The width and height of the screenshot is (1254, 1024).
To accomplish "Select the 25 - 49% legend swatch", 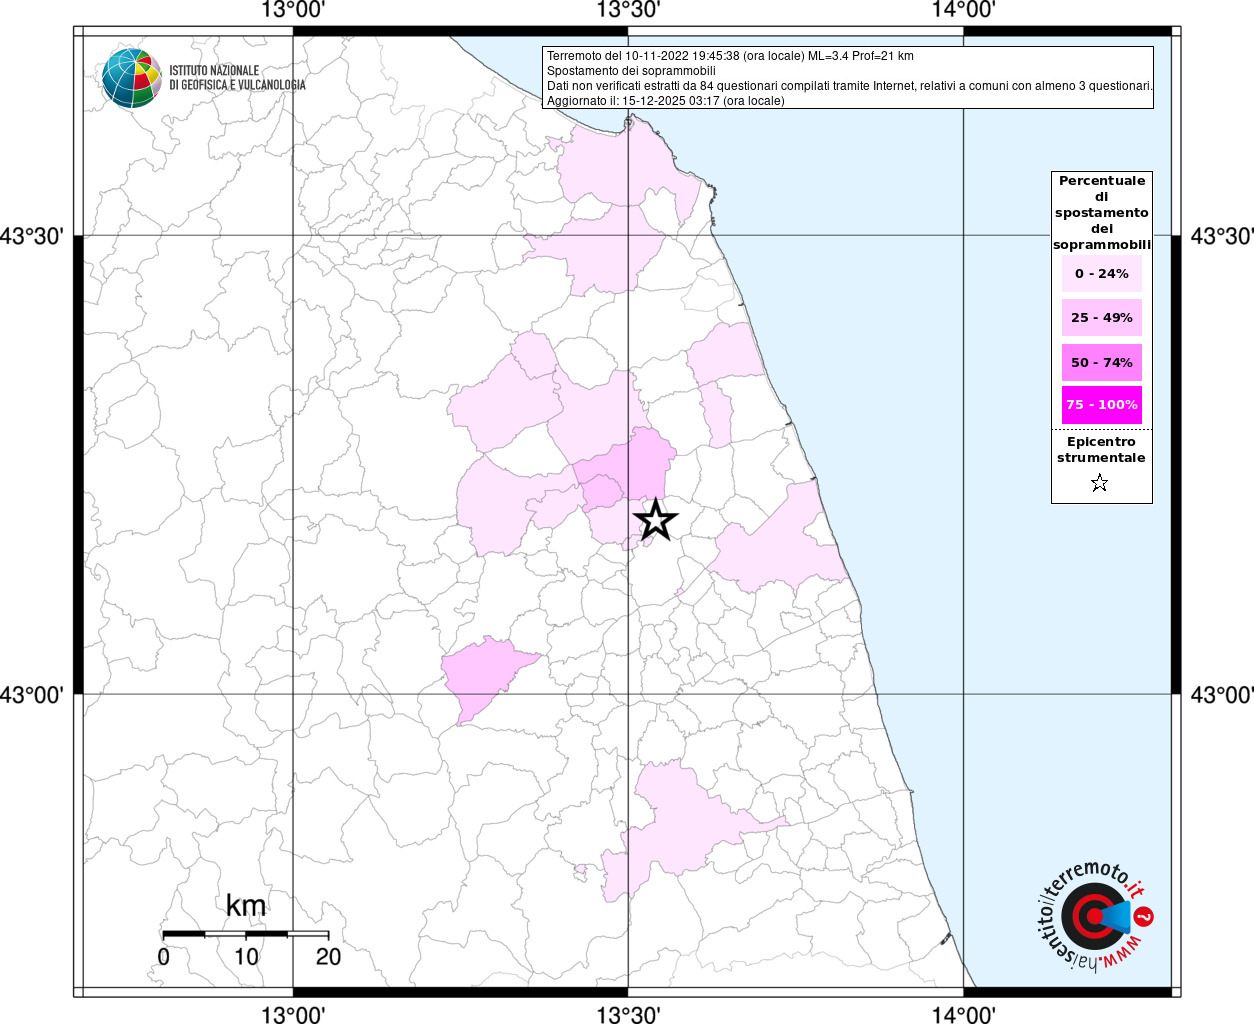I will pyautogui.click(x=1101, y=318).
